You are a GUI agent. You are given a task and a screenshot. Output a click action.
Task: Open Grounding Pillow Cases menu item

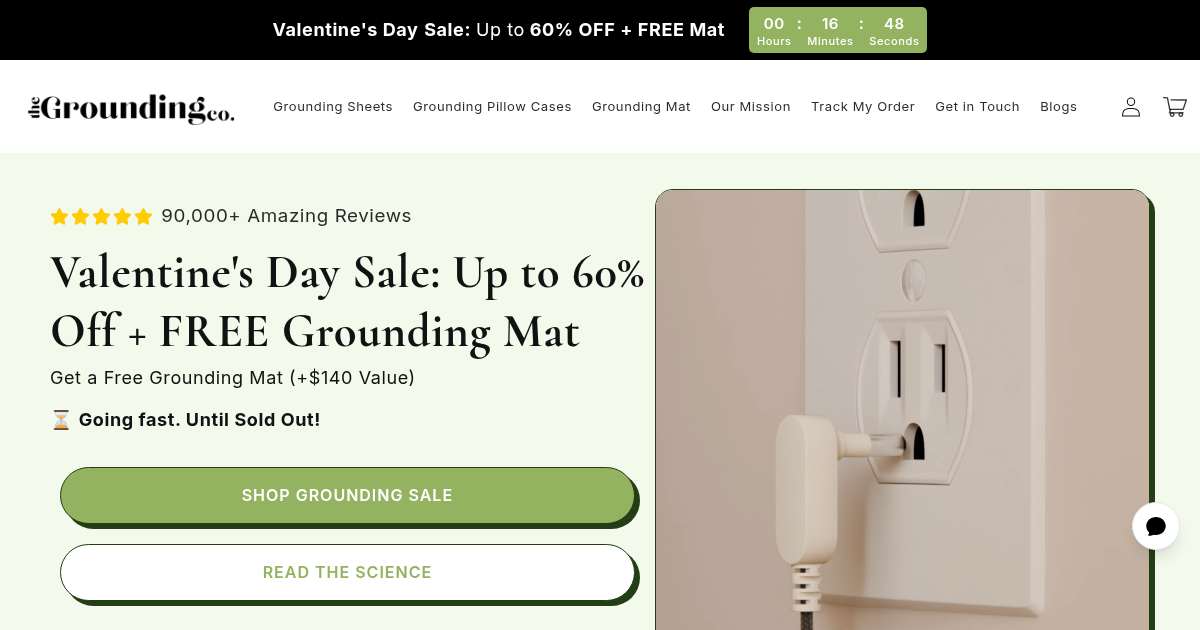(492, 106)
